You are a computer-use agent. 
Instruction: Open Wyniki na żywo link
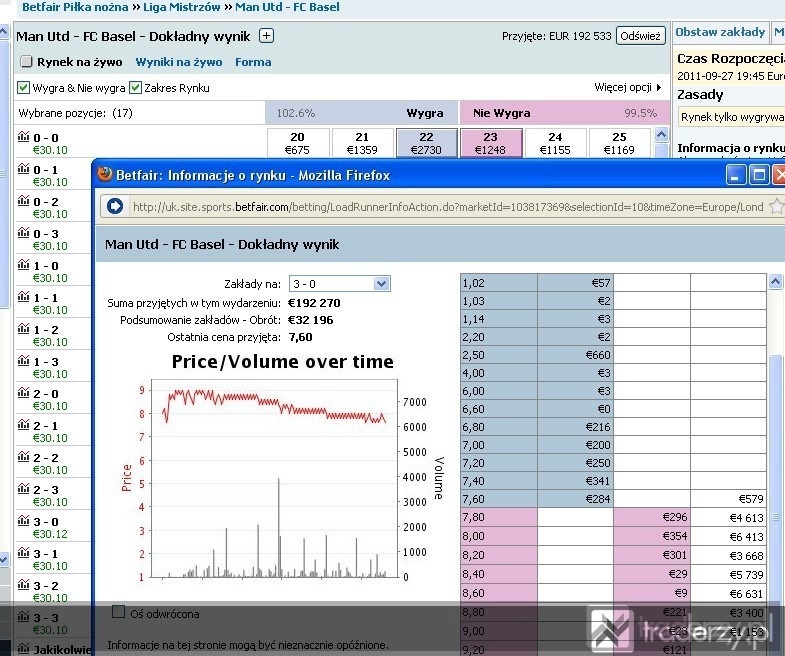coord(179,62)
